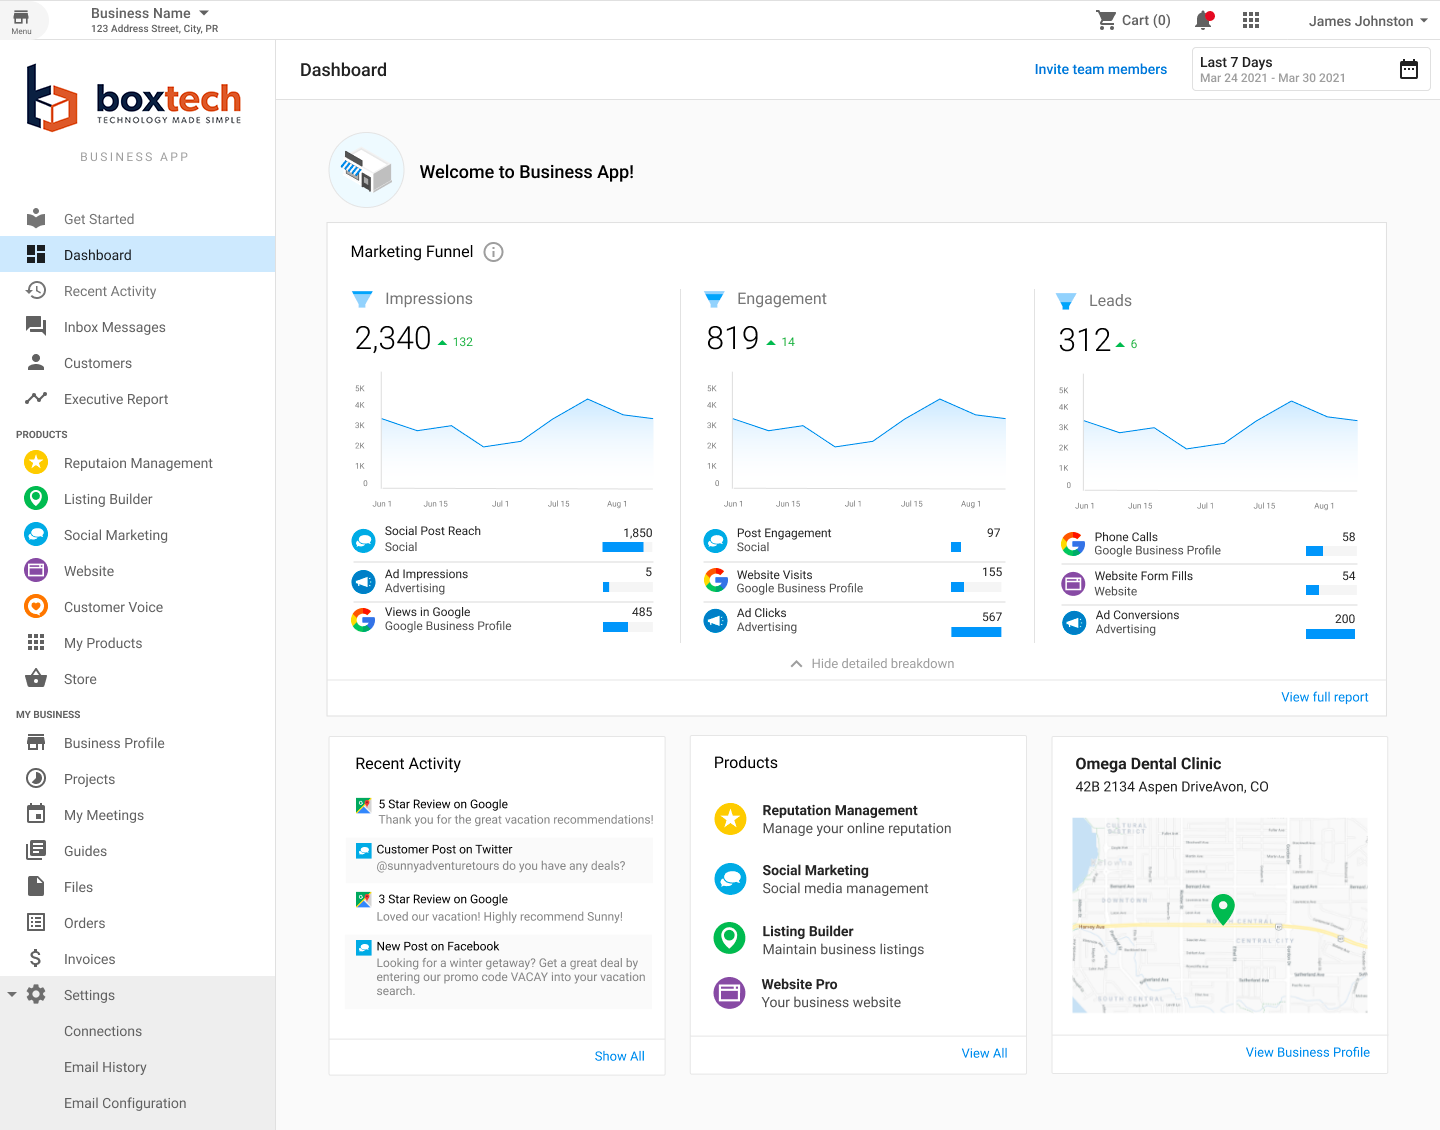The height and width of the screenshot is (1130, 1440).
Task: Collapse the Settings section arrow in sidebar
Action: point(12,994)
